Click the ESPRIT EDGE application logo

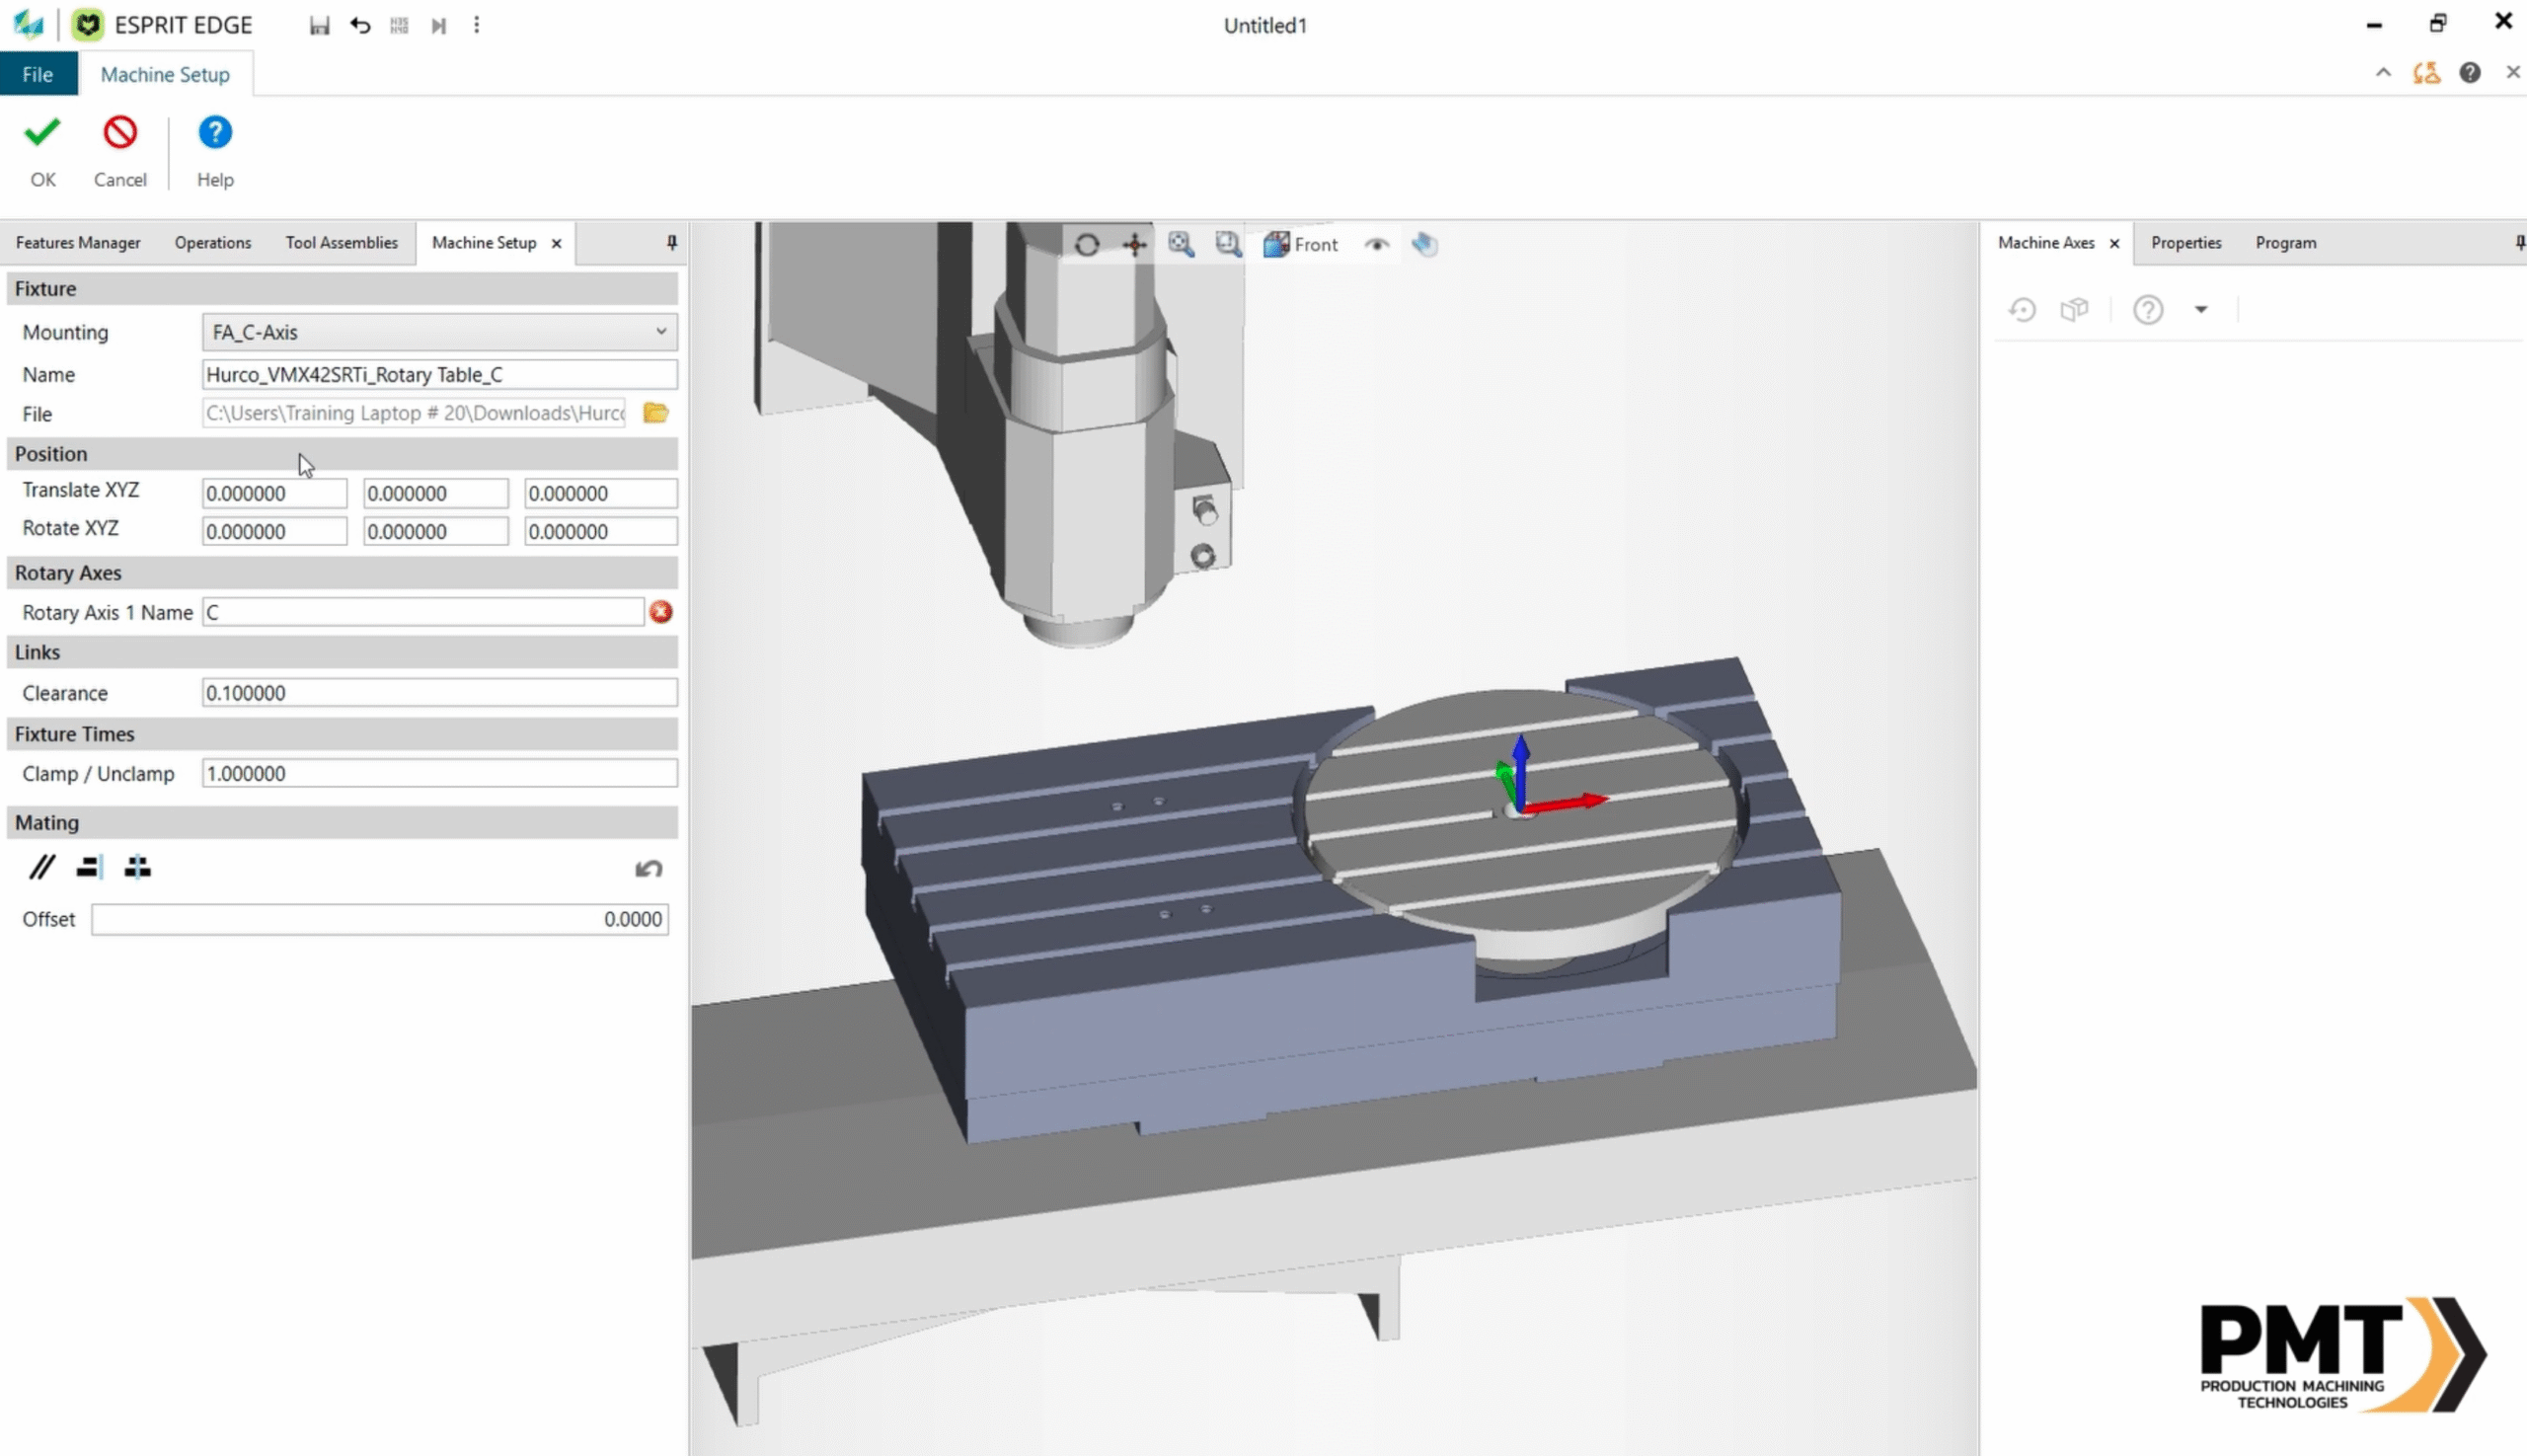[88, 25]
